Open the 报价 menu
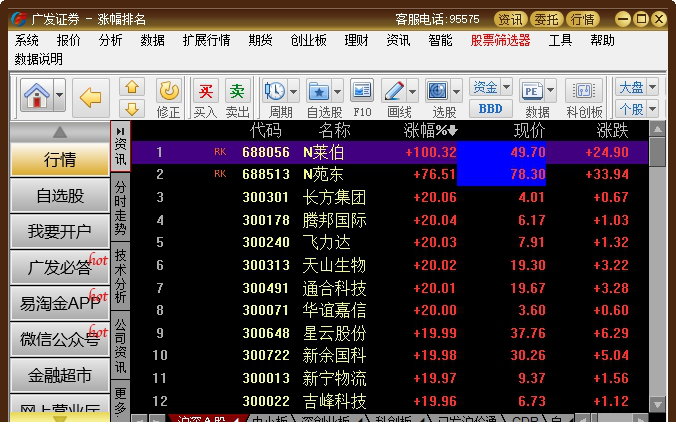 pos(69,40)
